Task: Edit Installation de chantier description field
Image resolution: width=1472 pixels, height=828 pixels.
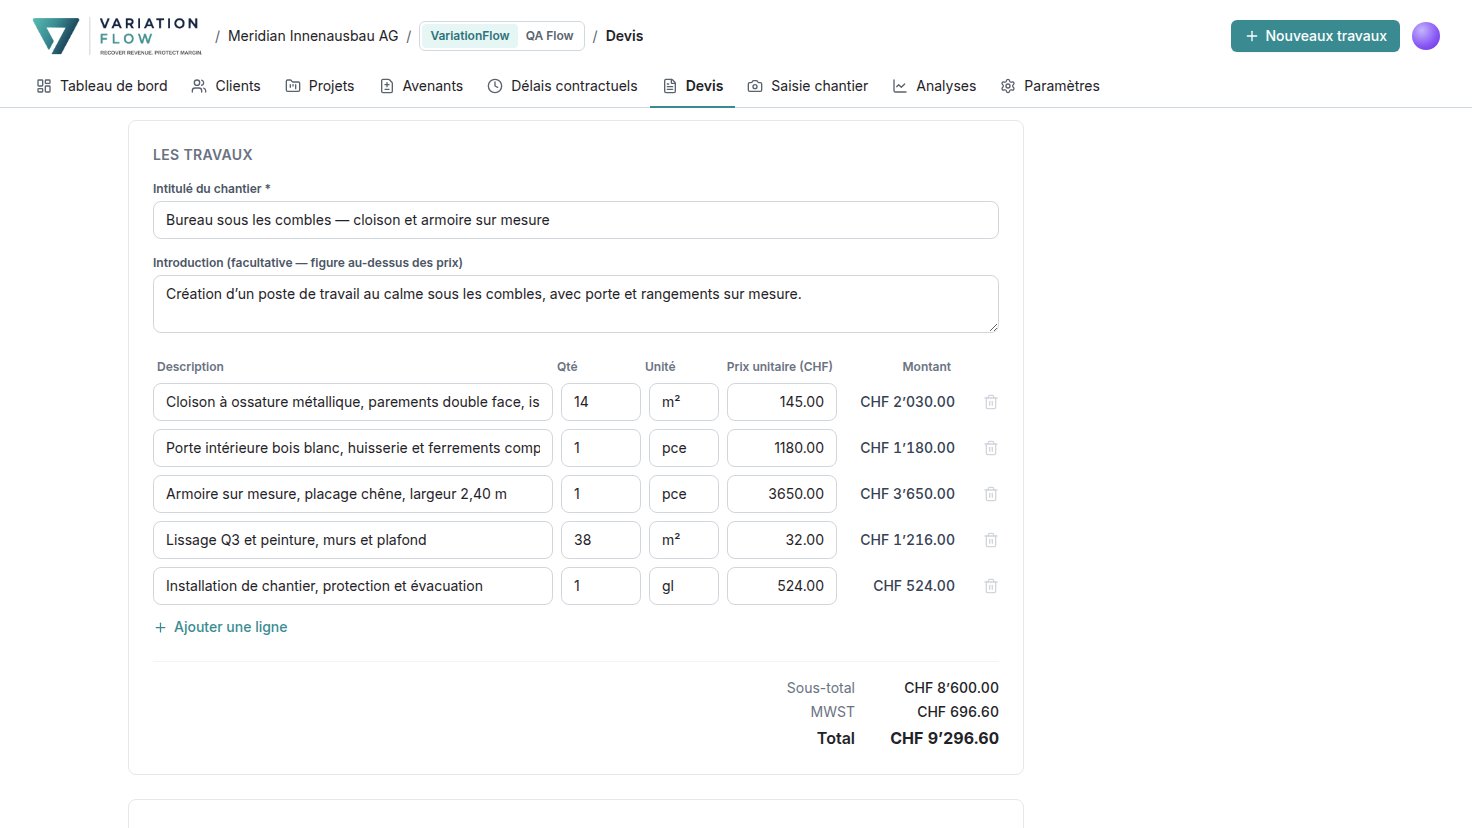Action: 353,586
